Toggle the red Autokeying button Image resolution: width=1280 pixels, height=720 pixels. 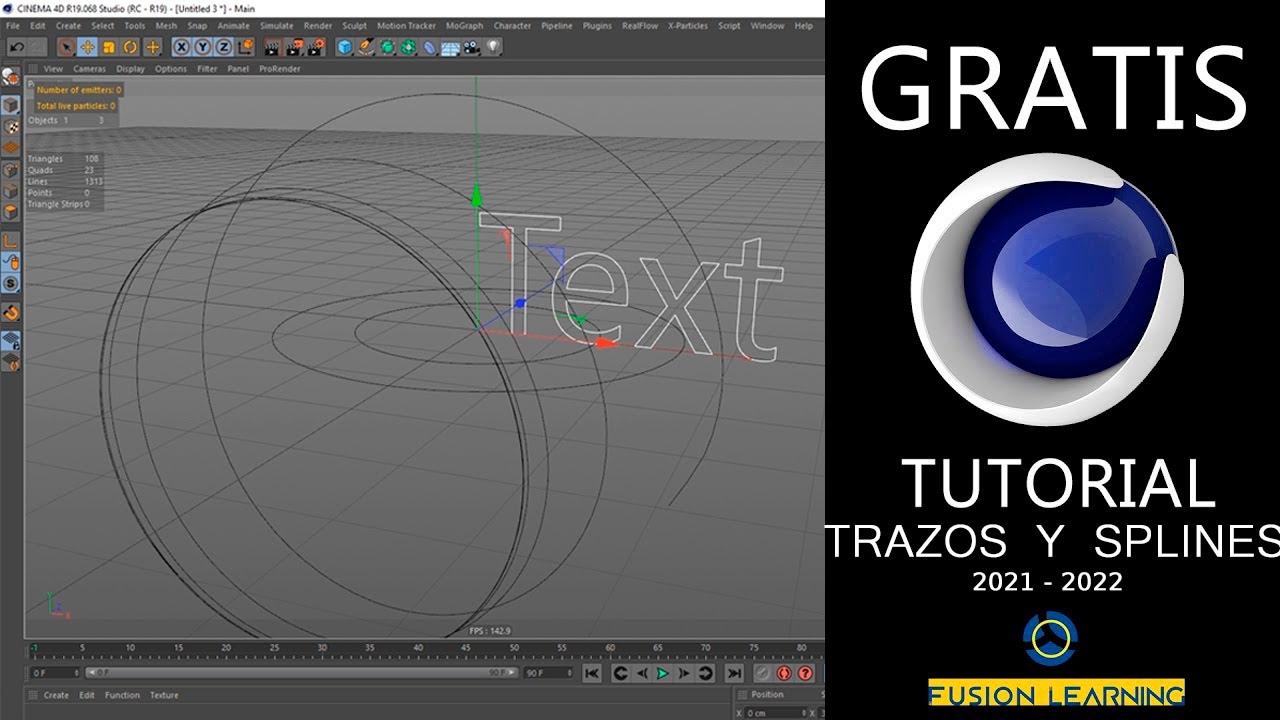[x=784, y=673]
